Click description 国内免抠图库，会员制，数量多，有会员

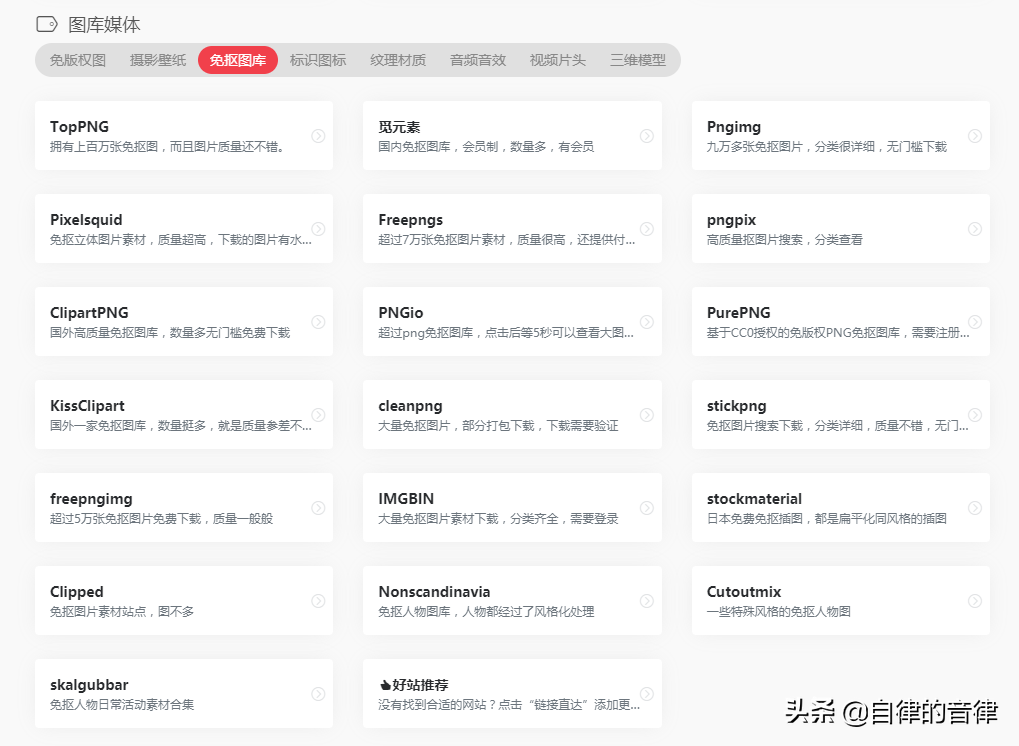click(x=486, y=147)
